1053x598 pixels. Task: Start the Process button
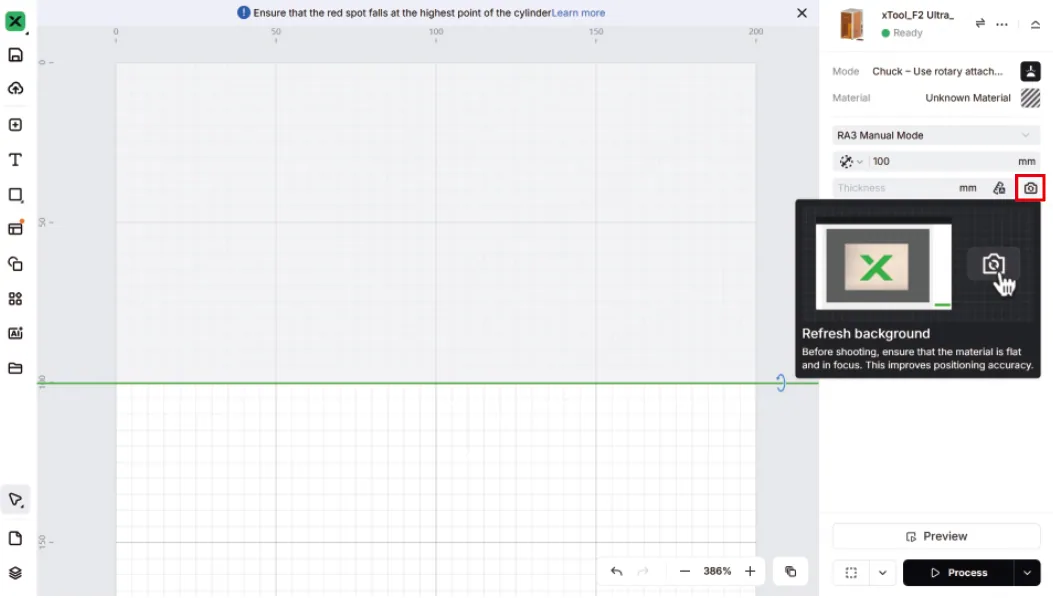click(958, 572)
